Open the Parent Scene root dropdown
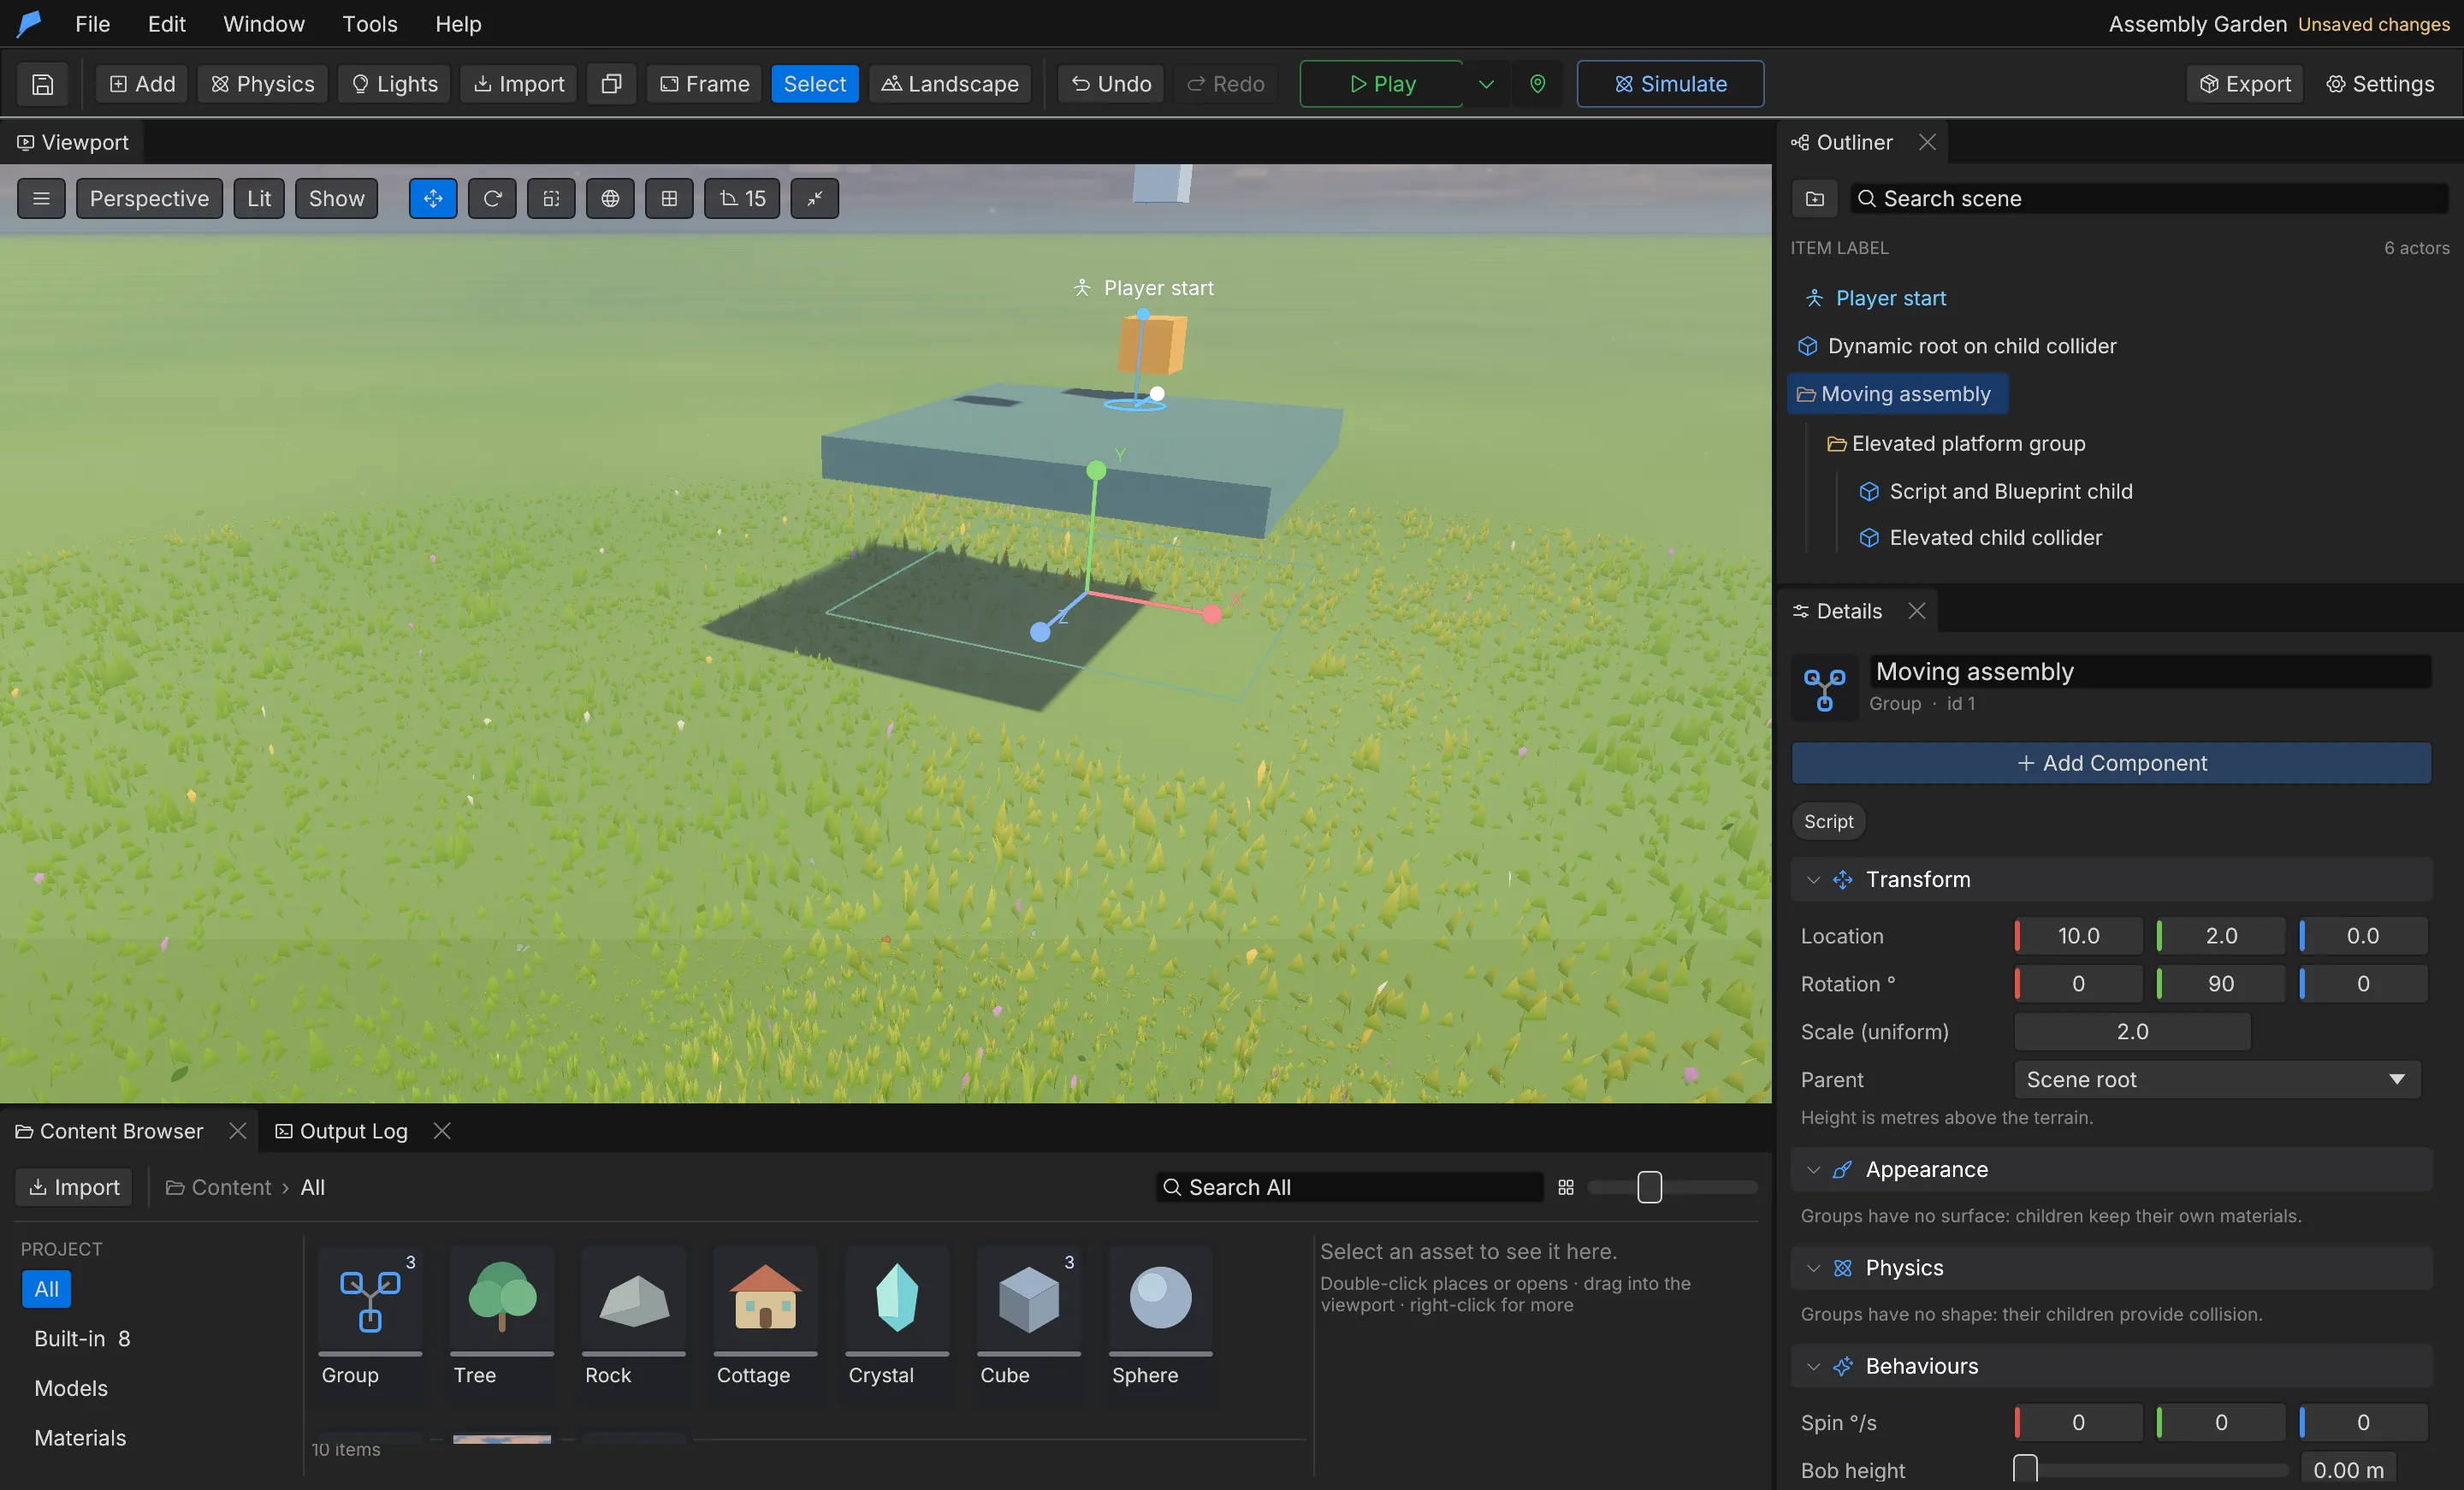 pyautogui.click(x=2217, y=1080)
